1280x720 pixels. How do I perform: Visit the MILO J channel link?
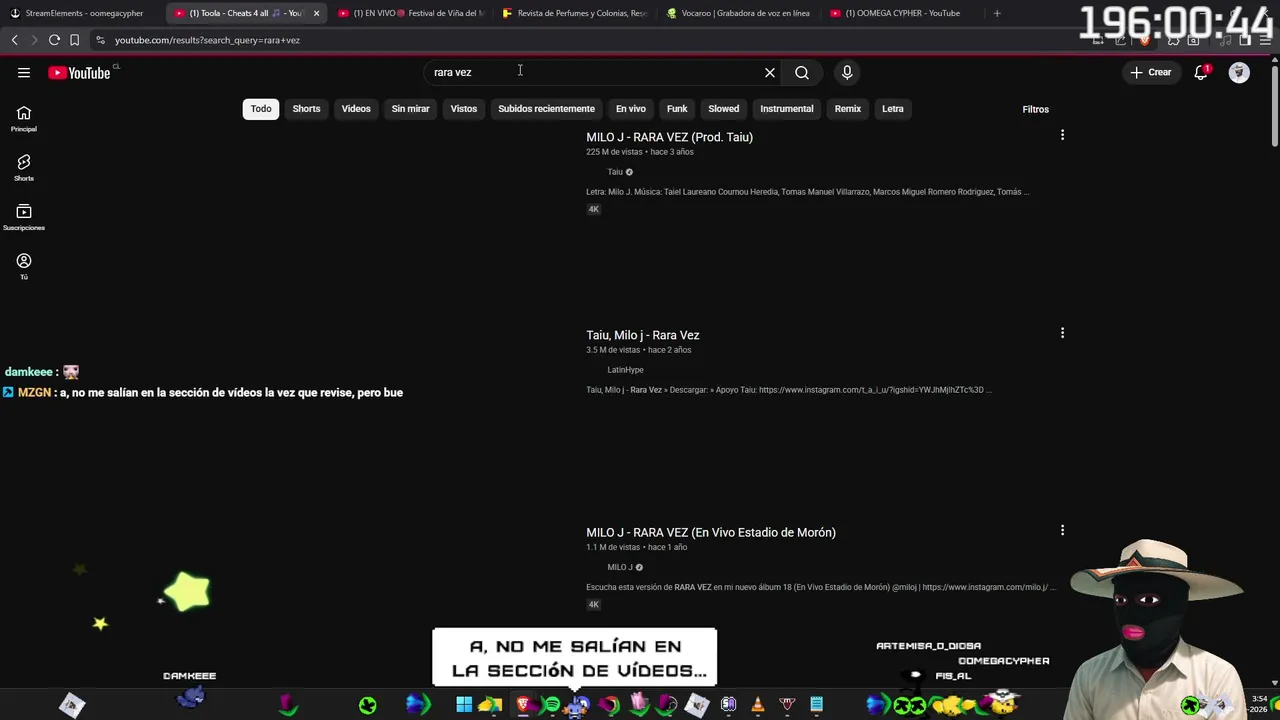tap(620, 567)
